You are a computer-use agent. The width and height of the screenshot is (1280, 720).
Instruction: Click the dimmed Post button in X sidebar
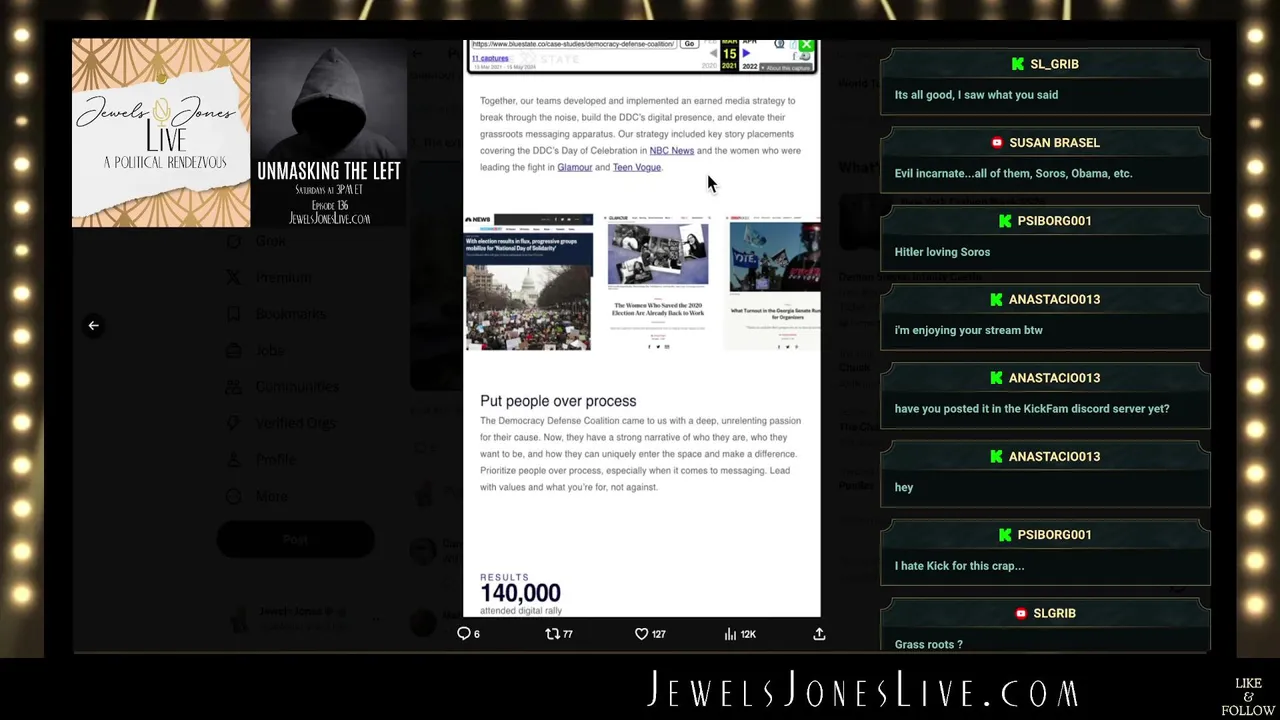(295, 540)
